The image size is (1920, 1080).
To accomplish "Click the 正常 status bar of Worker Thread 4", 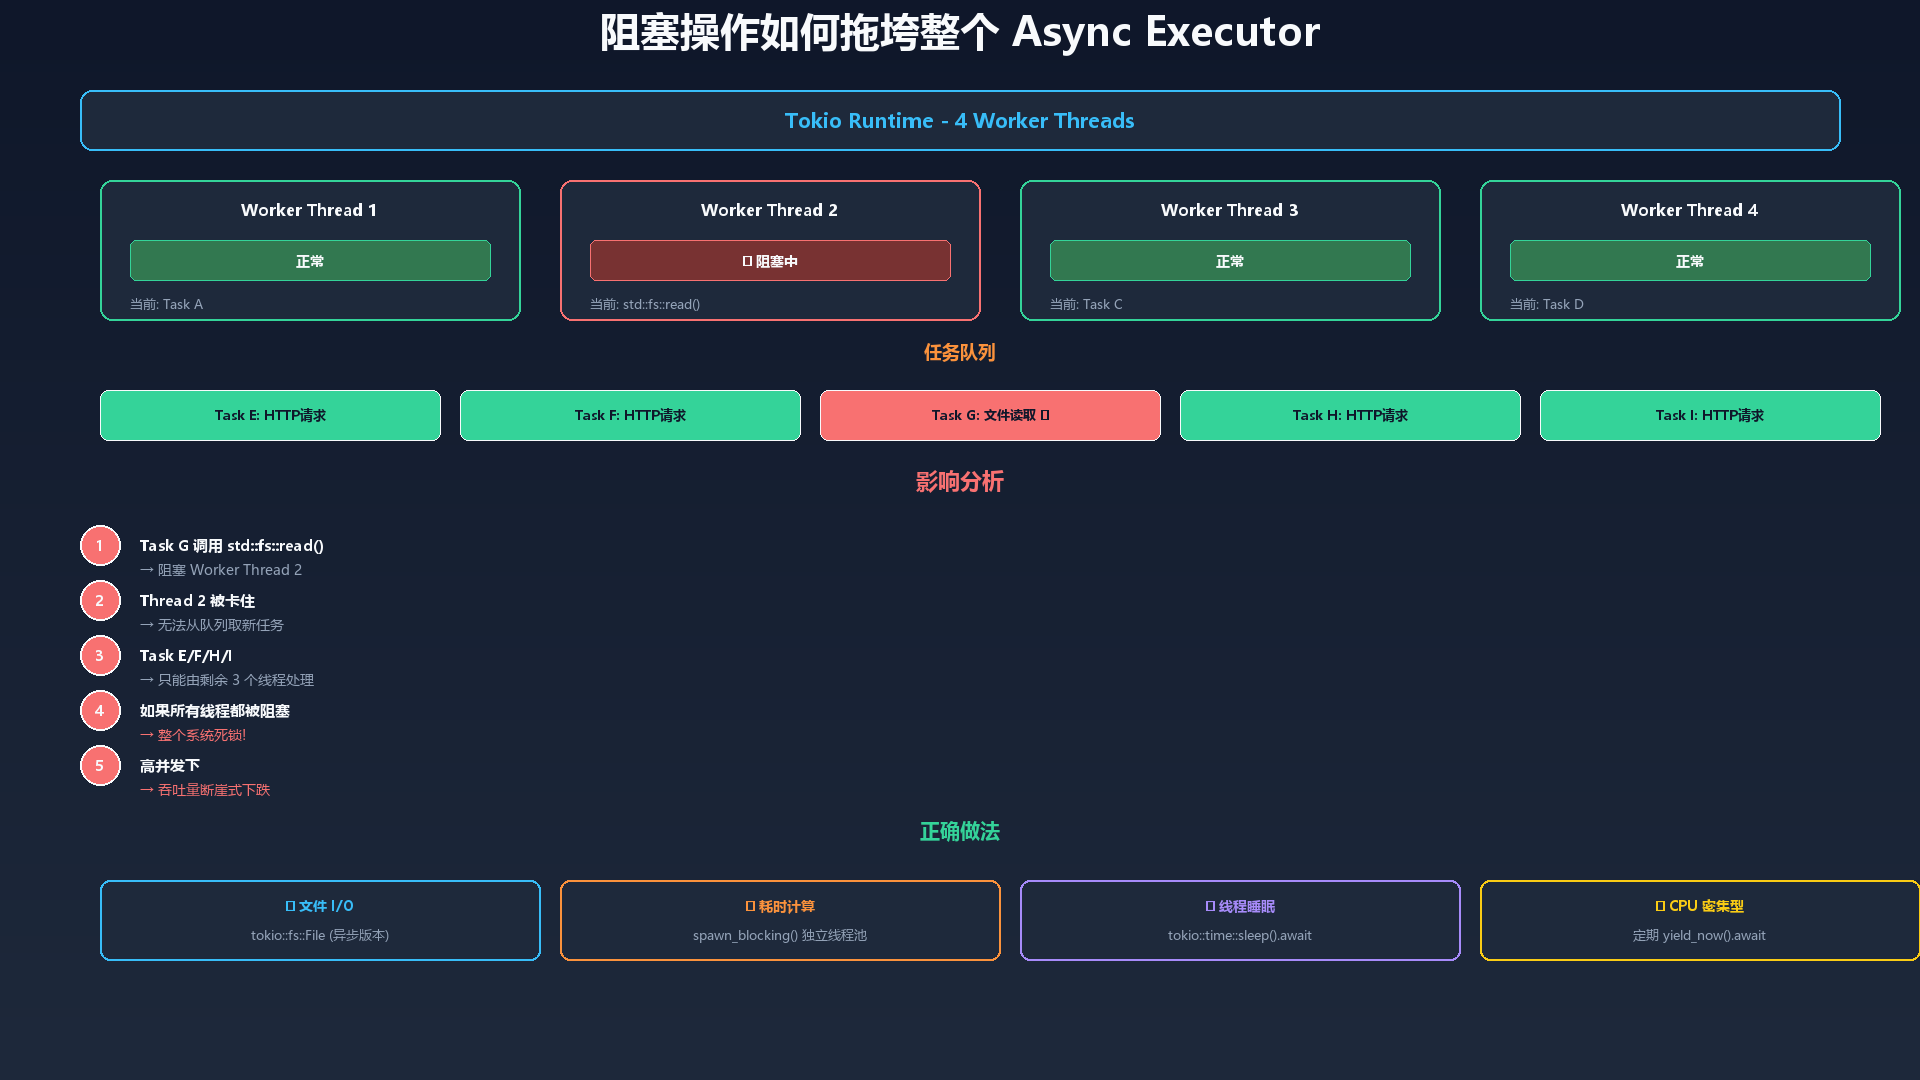I will point(1690,261).
